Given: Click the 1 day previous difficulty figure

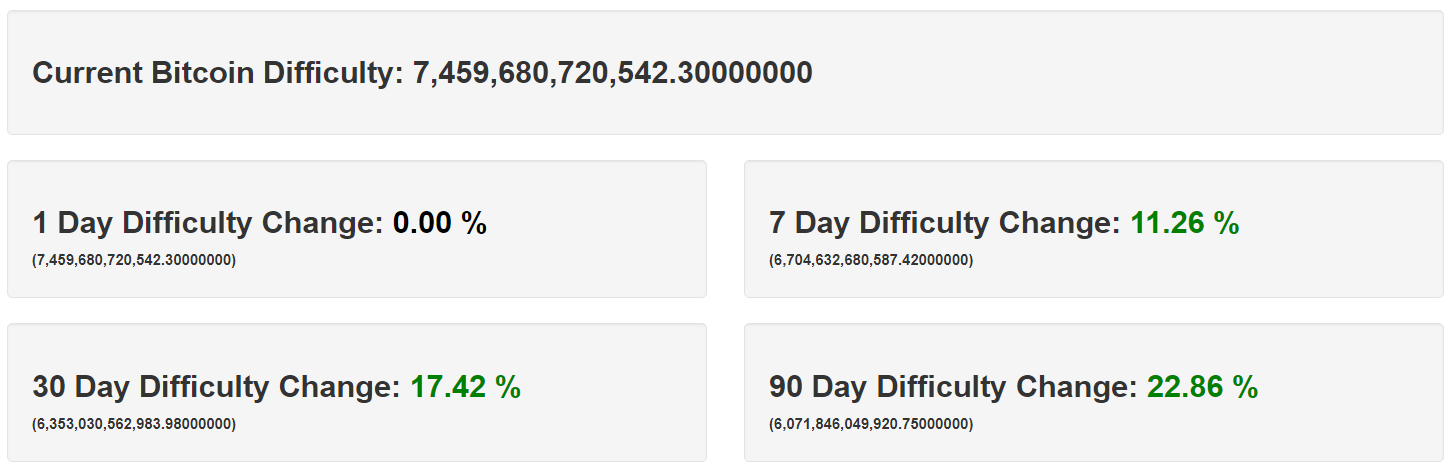Looking at the screenshot, I should tap(134, 260).
